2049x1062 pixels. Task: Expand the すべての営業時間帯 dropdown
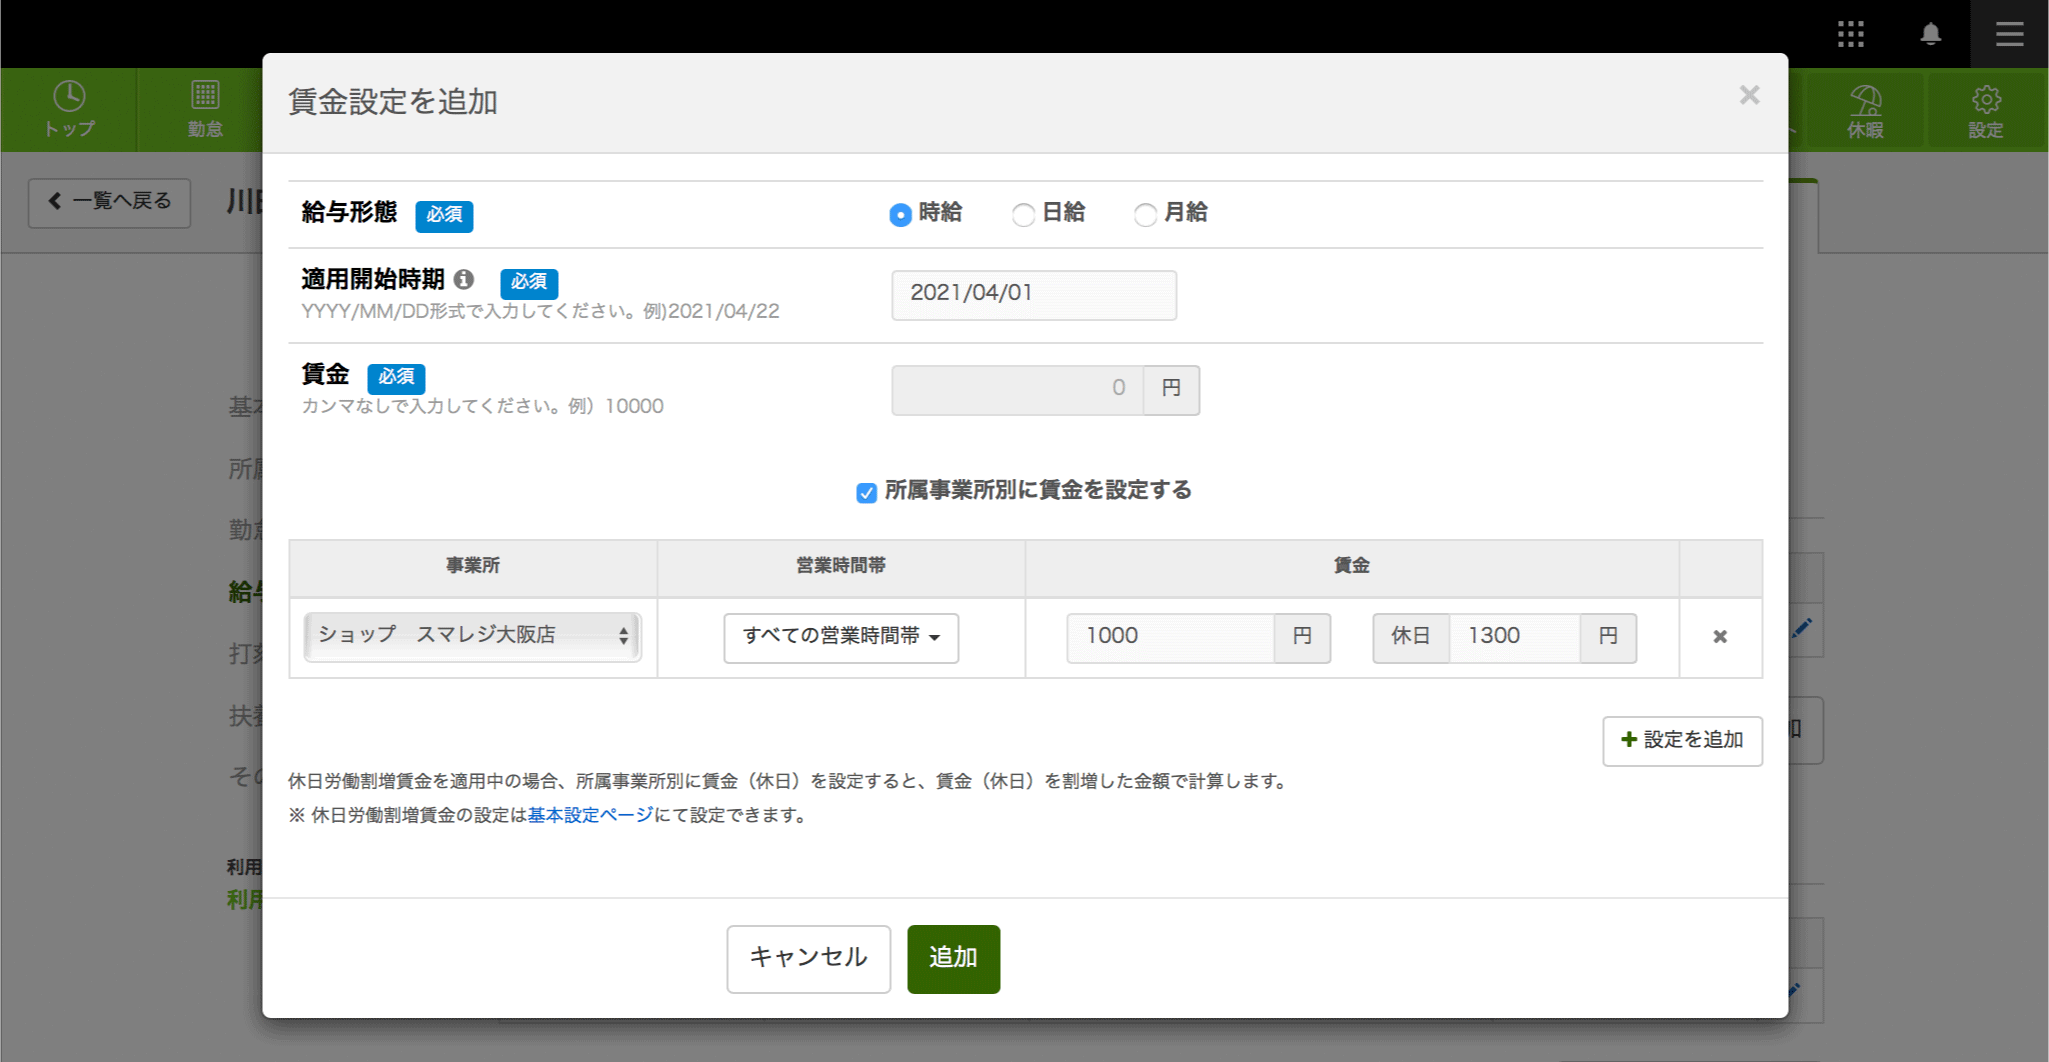coord(841,637)
